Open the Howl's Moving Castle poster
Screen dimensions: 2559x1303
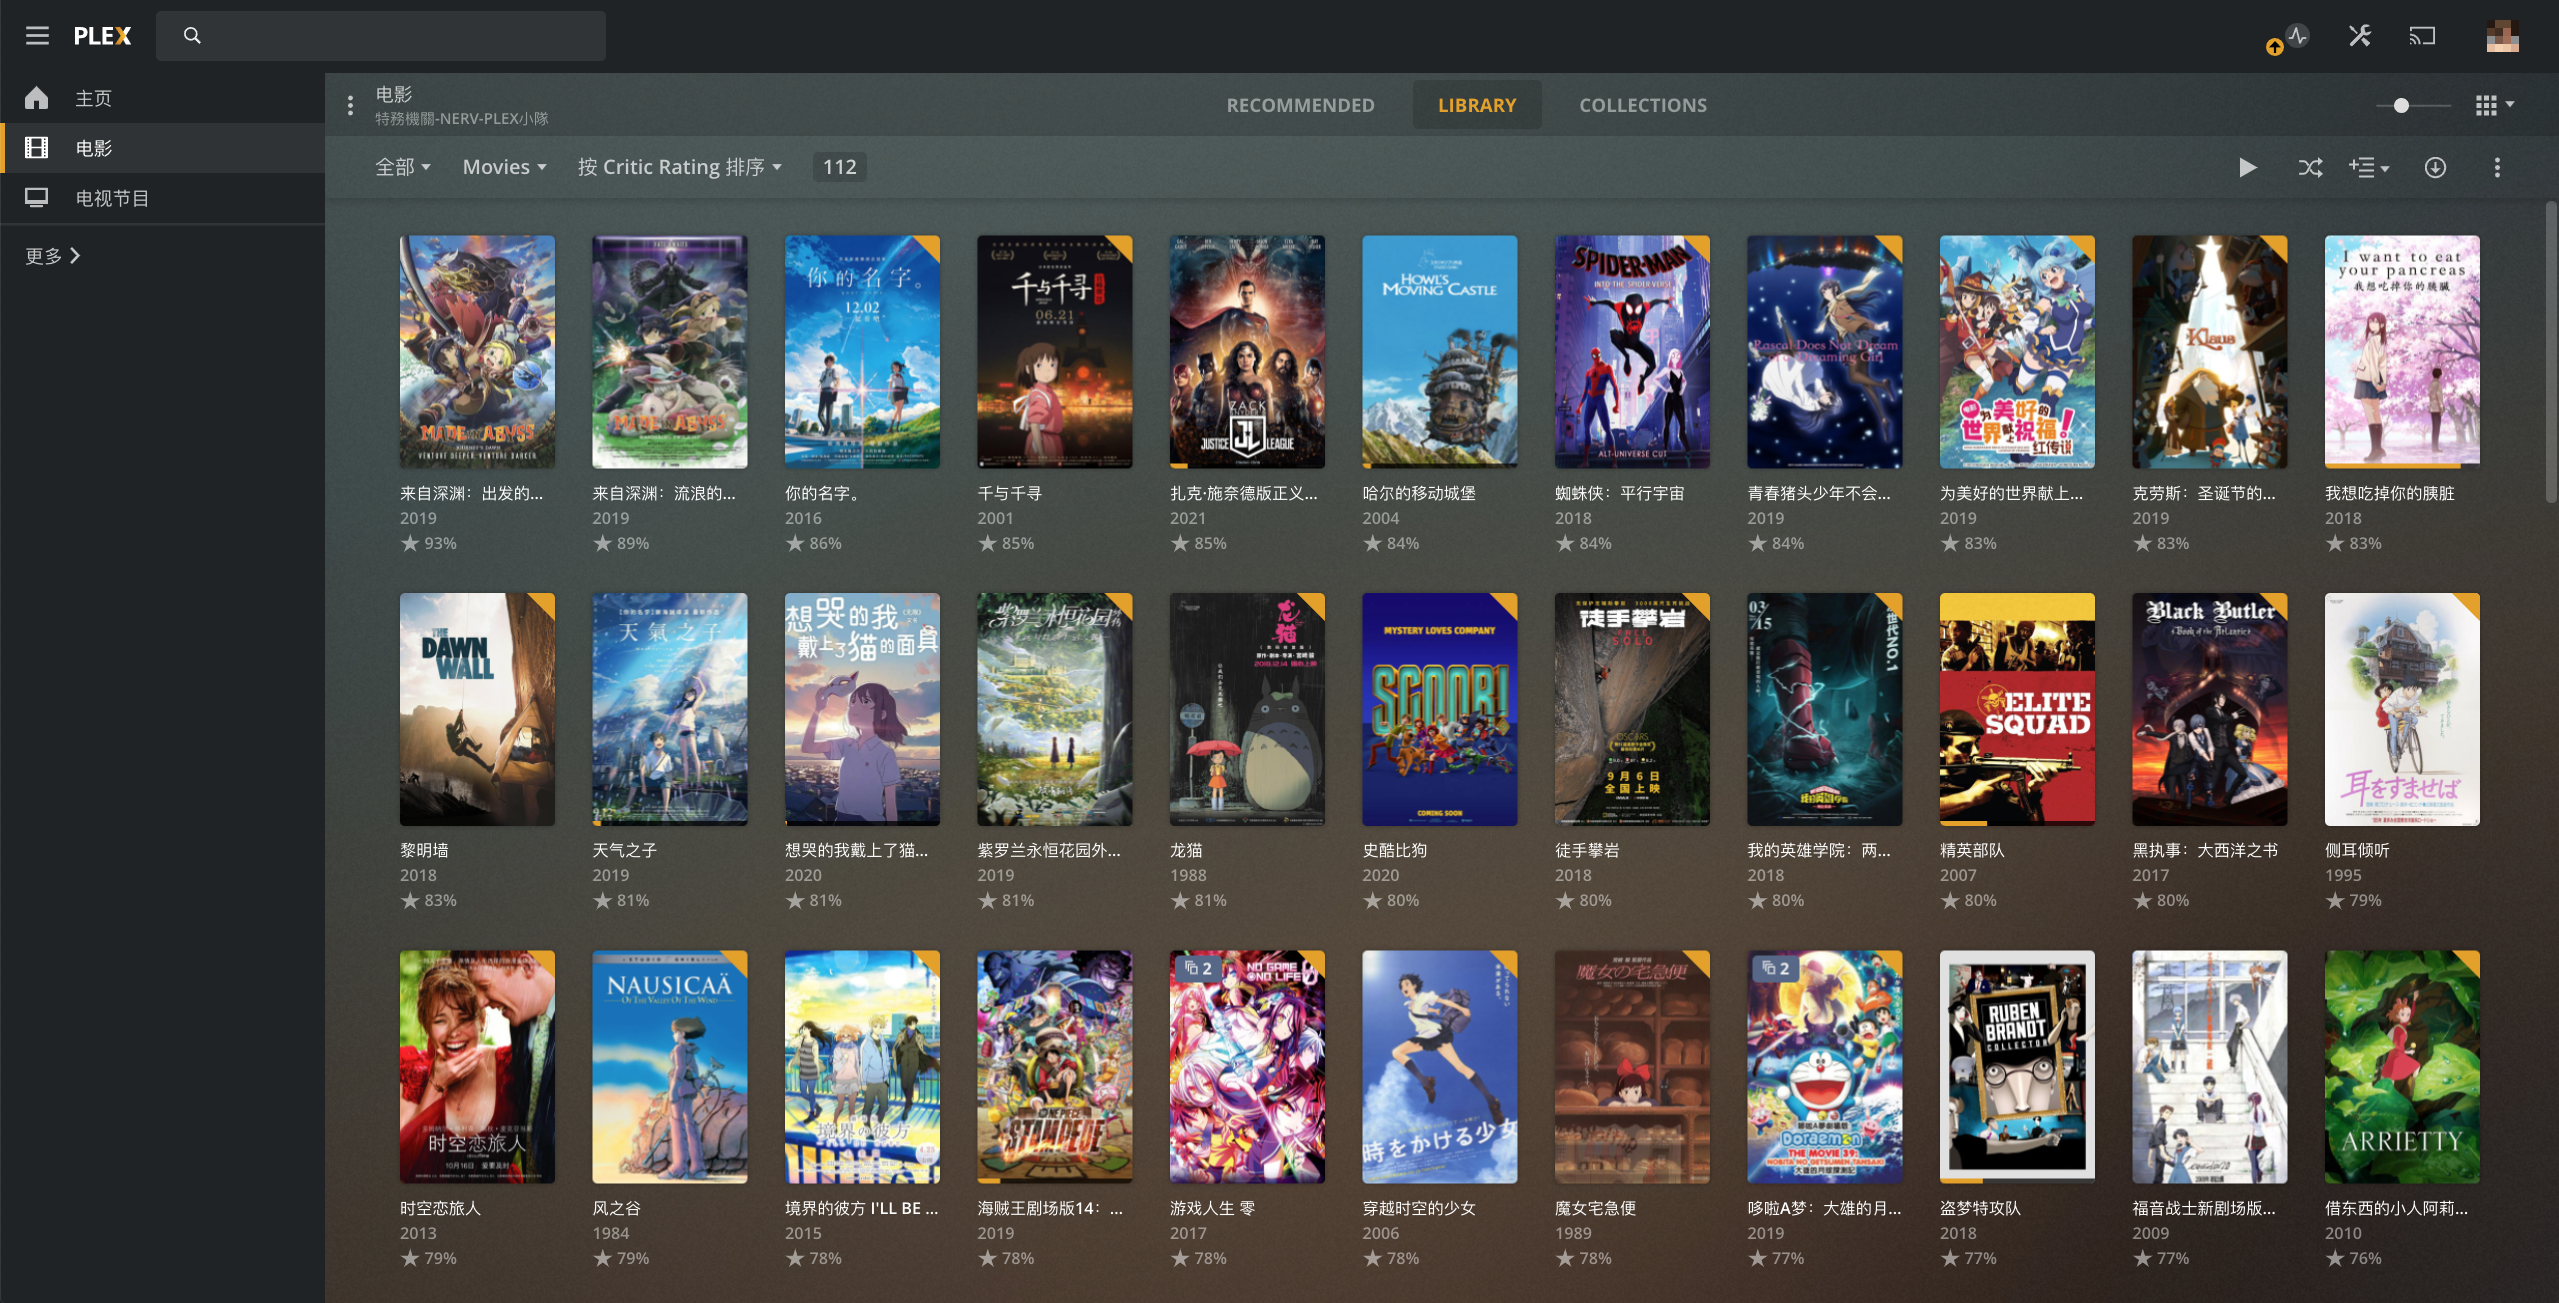[x=1439, y=352]
